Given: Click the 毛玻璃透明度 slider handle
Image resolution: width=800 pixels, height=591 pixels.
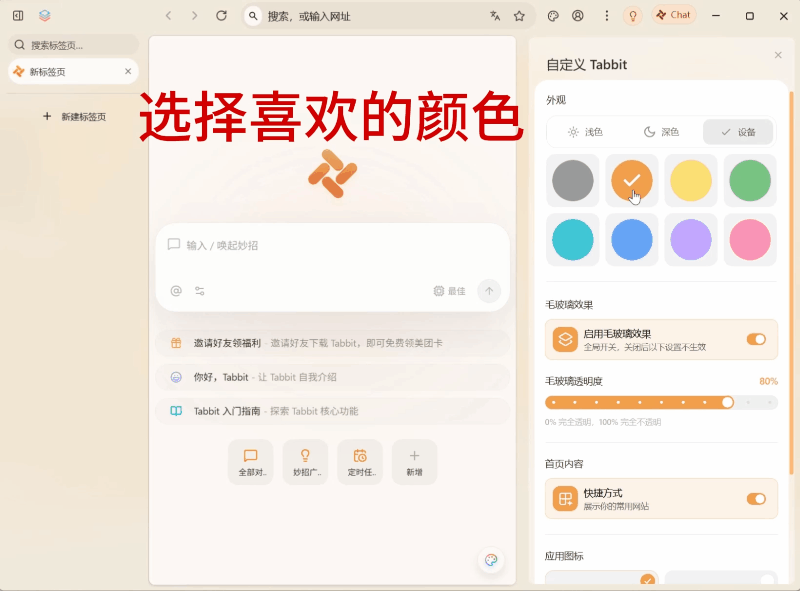Looking at the screenshot, I should [x=728, y=402].
